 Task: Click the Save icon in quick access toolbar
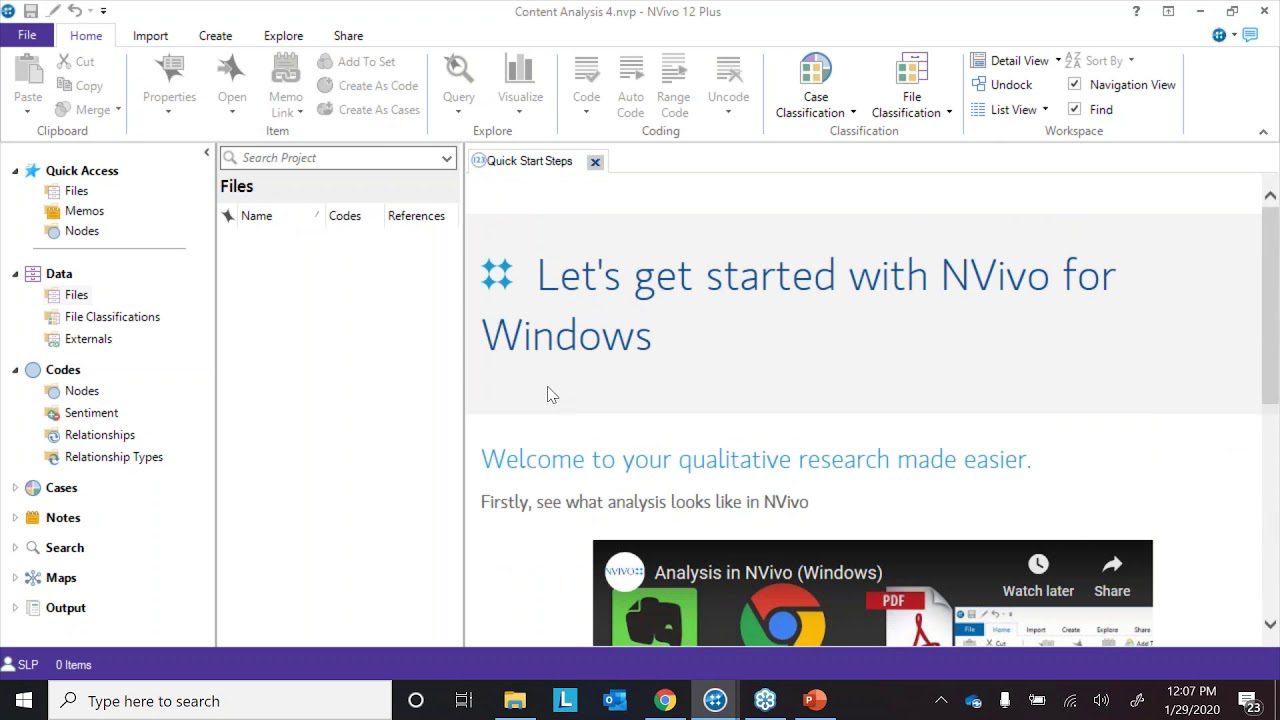pos(30,11)
